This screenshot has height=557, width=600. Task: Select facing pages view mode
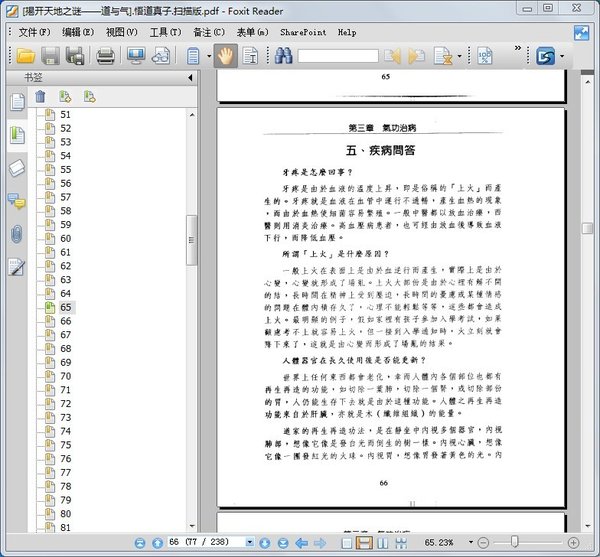(x=383, y=543)
